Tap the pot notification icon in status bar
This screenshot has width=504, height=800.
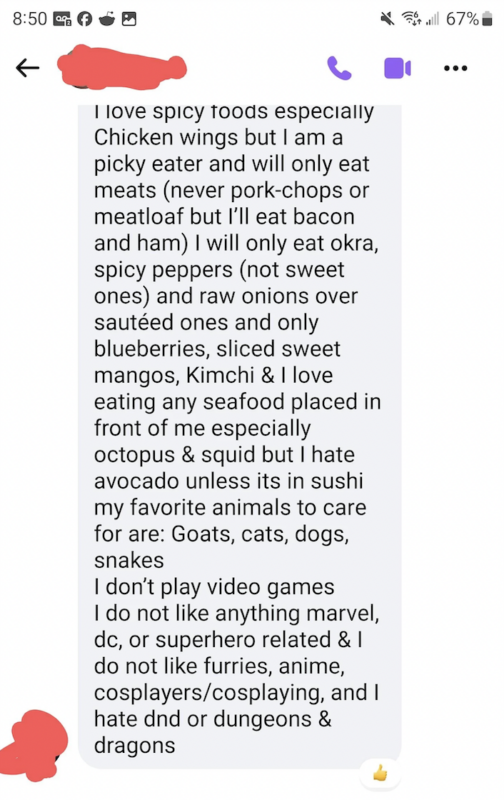coord(107,19)
